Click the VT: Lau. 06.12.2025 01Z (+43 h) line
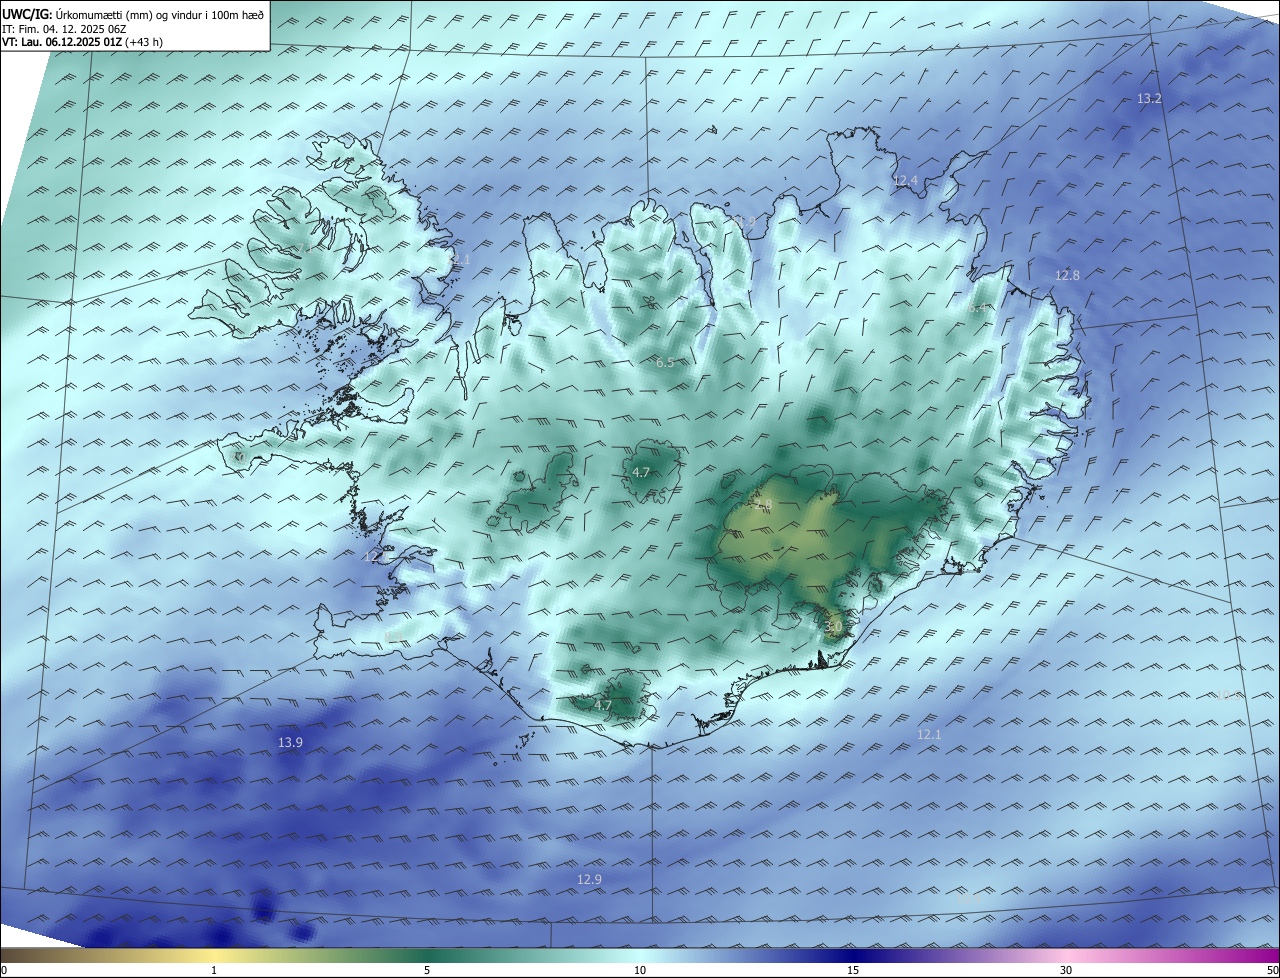Image resolution: width=1280 pixels, height=978 pixels. pyautogui.click(x=82, y=42)
